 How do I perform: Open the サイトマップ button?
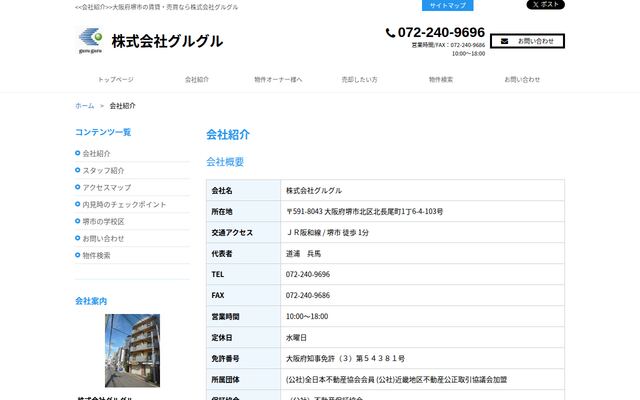[x=448, y=5]
